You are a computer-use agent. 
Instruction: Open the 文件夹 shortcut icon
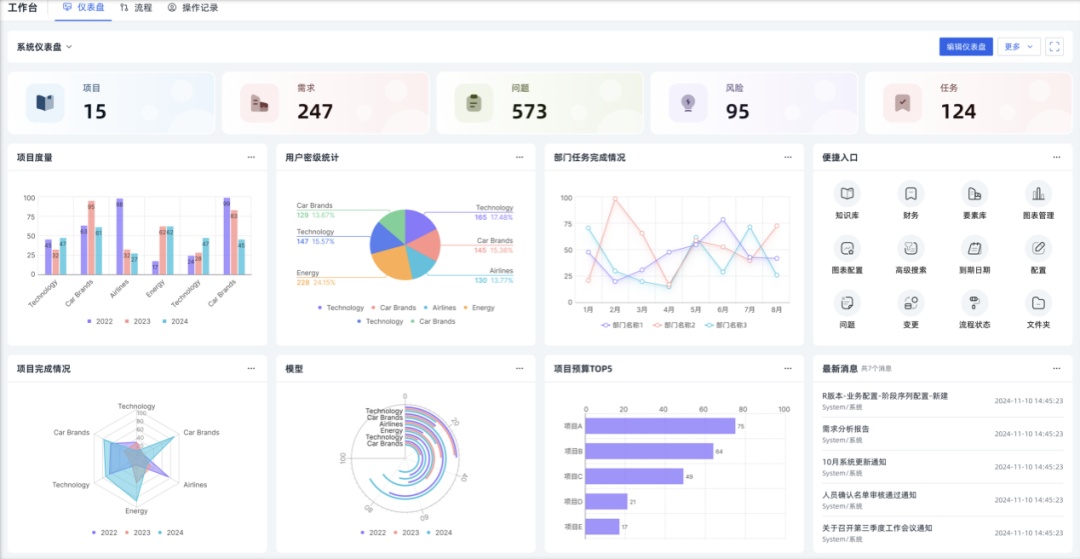(1038, 302)
